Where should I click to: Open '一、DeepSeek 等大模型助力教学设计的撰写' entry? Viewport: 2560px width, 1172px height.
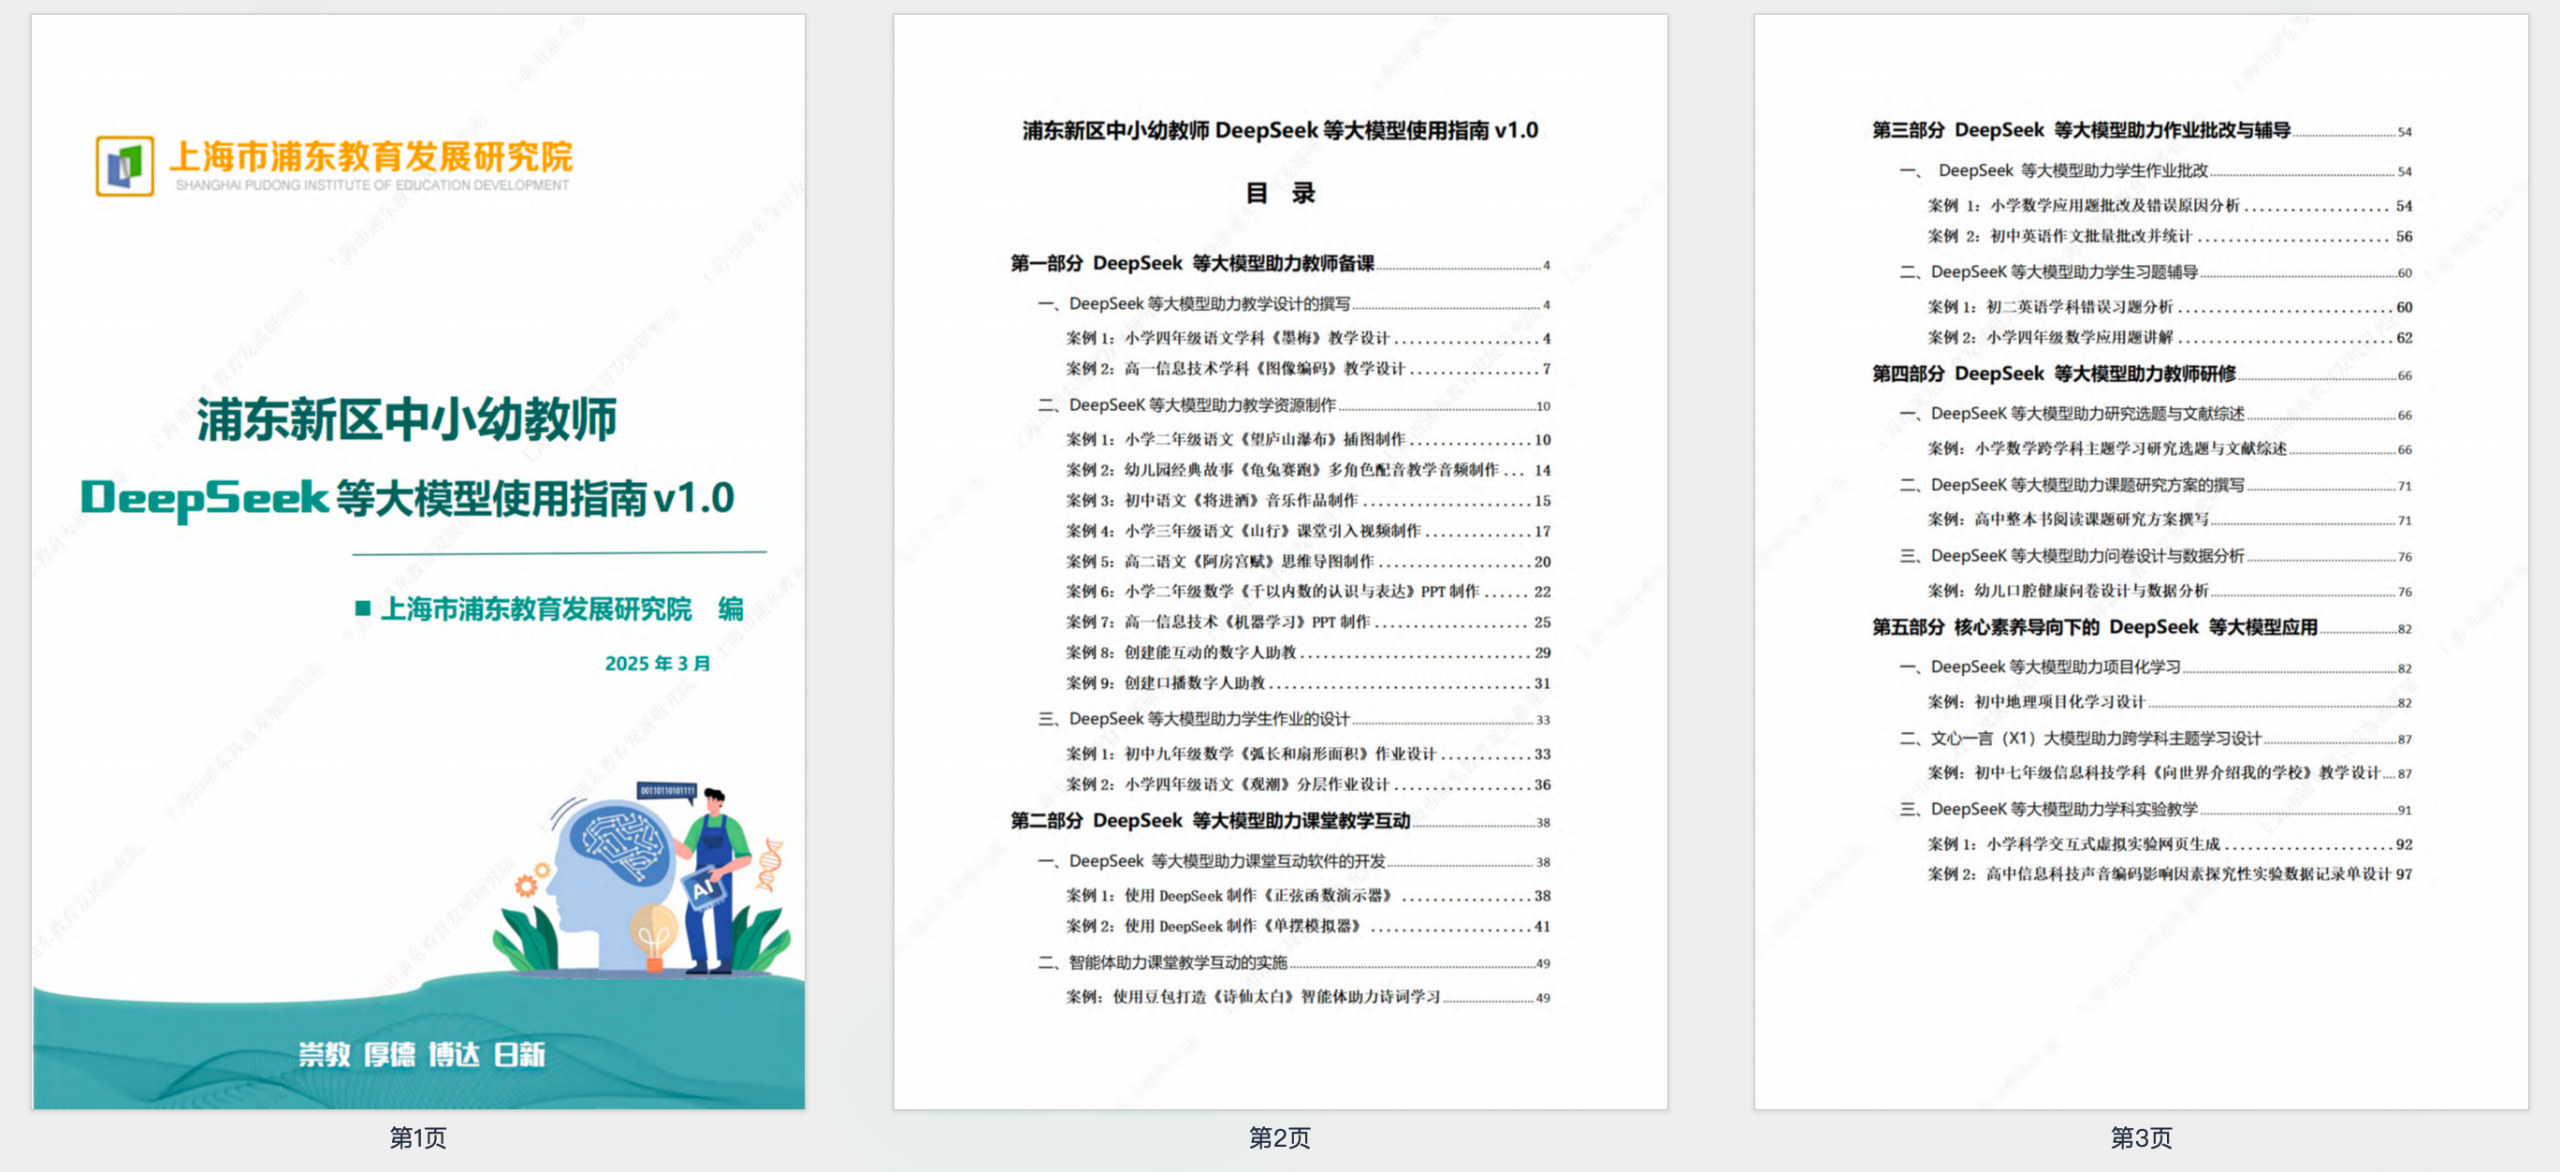pyautogui.click(x=1294, y=304)
